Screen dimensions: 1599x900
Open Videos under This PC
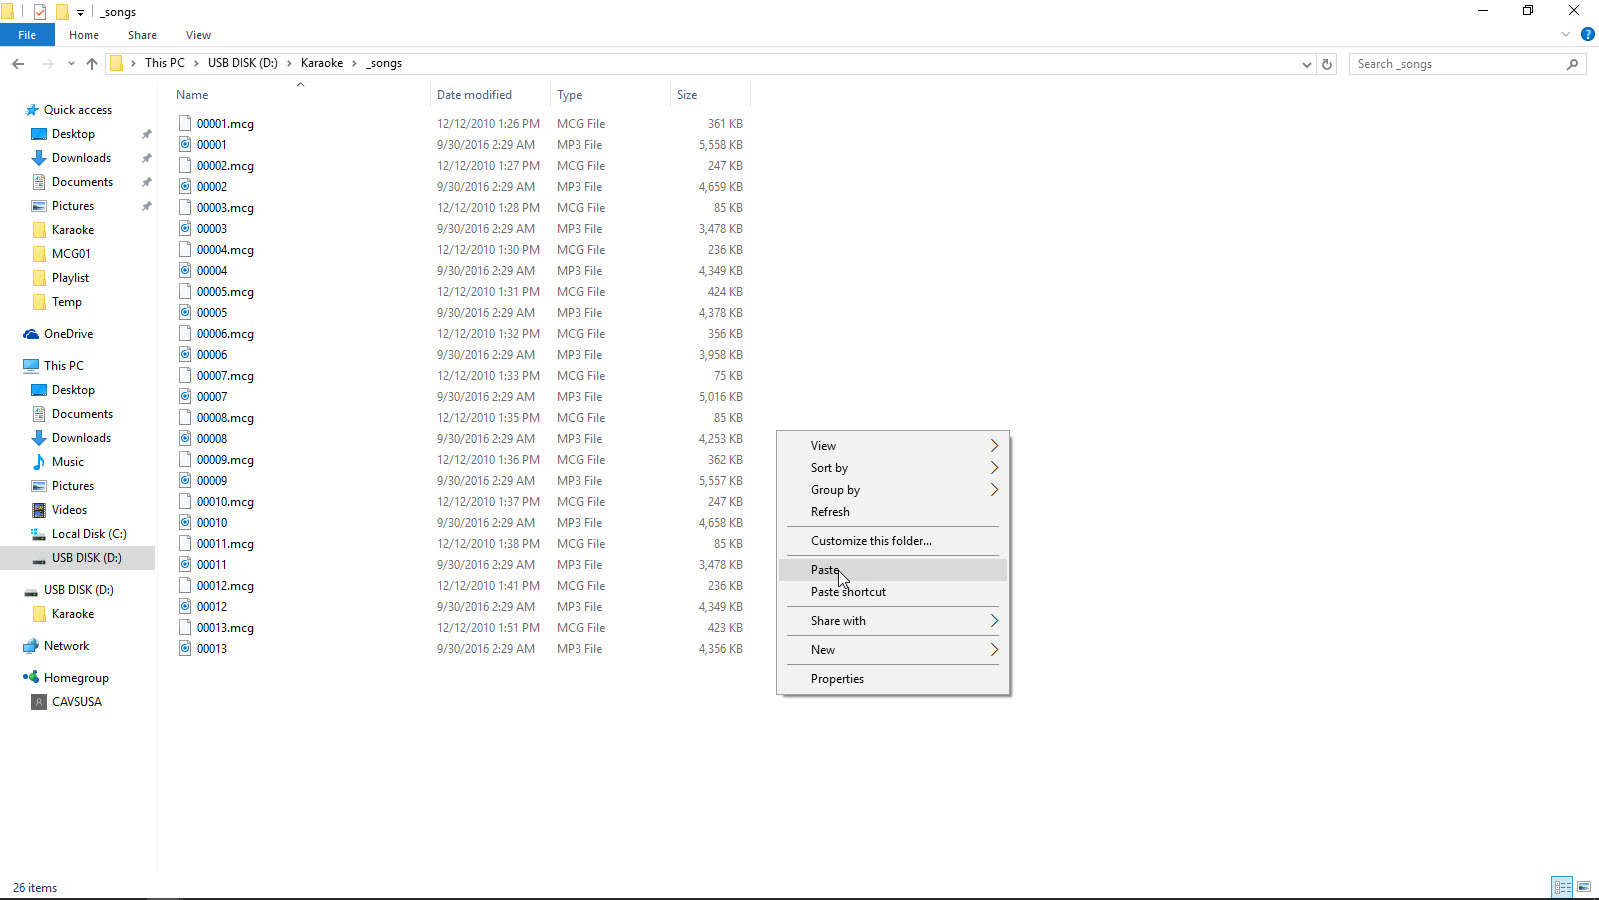tap(69, 510)
